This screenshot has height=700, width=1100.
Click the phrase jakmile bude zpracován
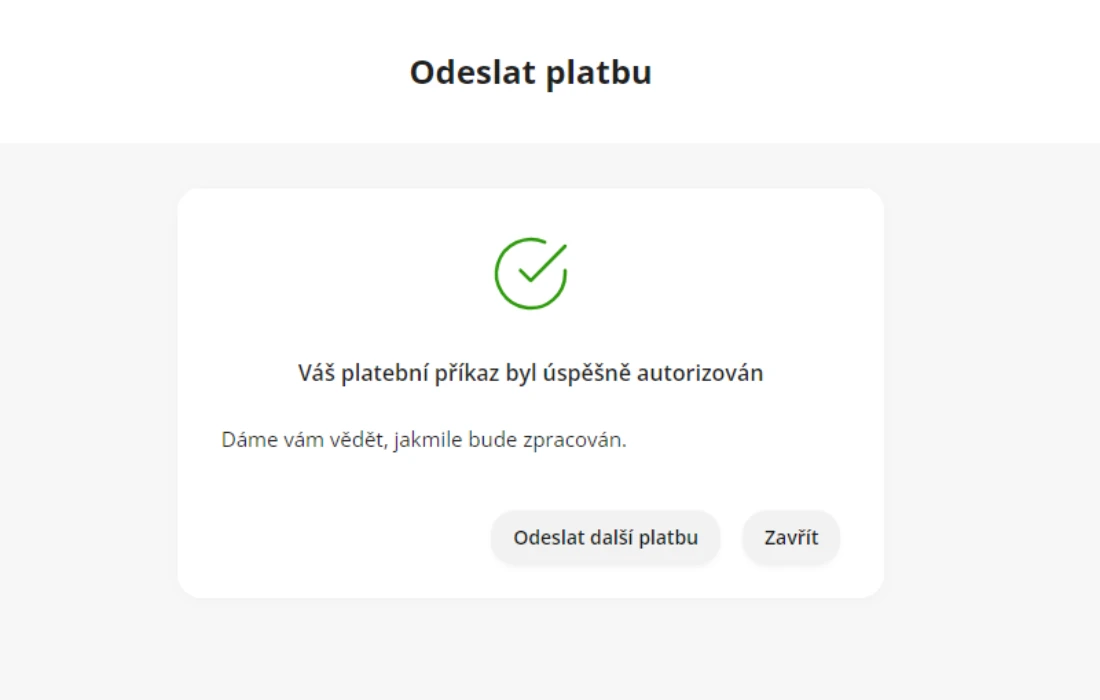point(510,440)
